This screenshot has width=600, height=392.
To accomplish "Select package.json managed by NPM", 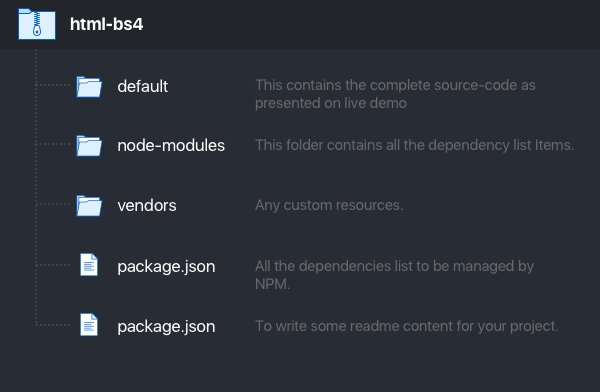I will (x=166, y=266).
